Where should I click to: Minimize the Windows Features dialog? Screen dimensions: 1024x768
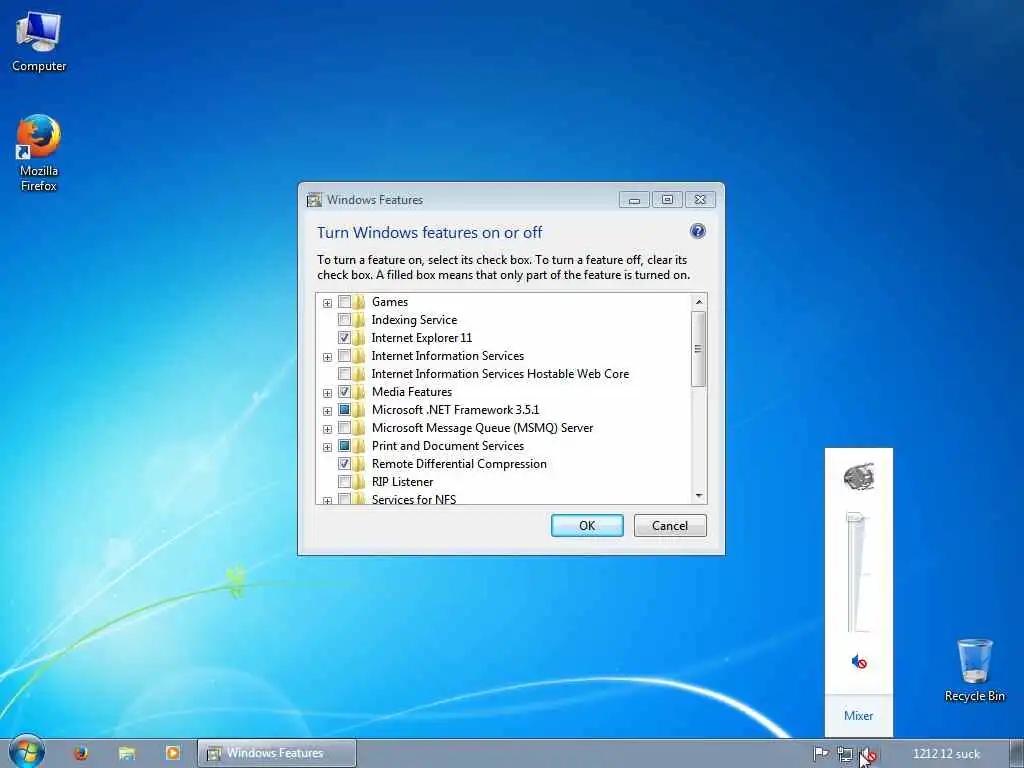pyautogui.click(x=634, y=200)
